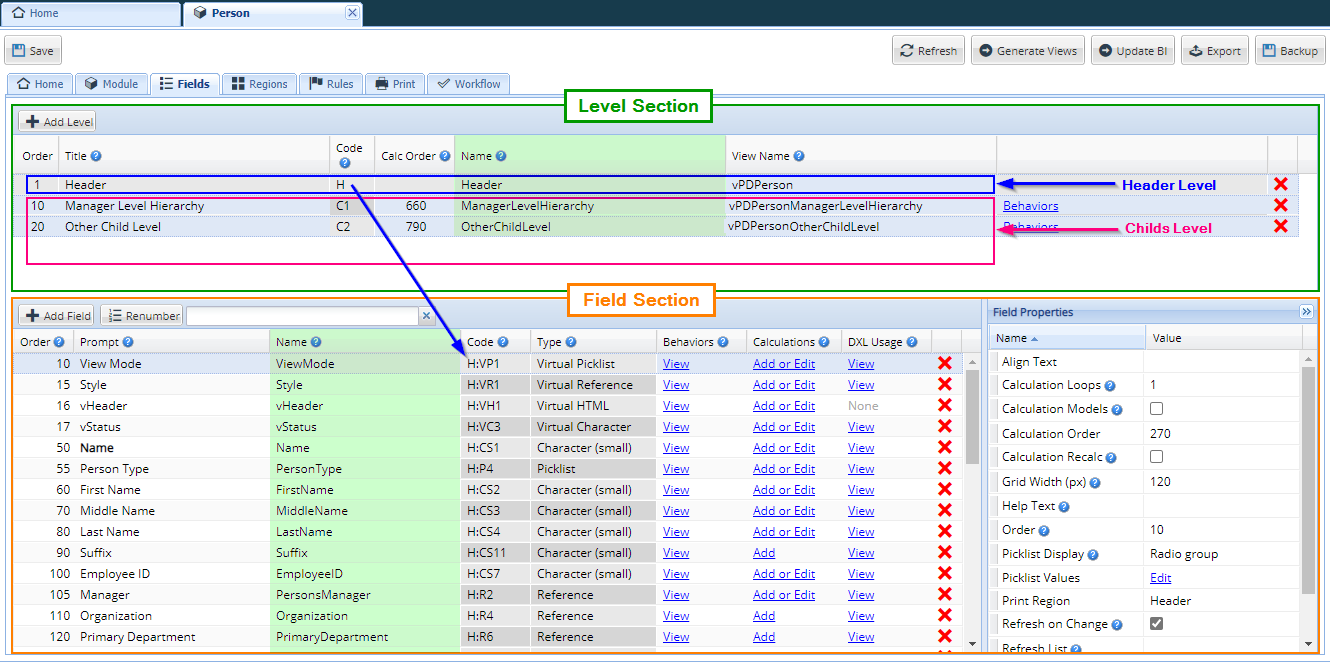This screenshot has width=1330, height=662.
Task: Show help for DXL Usage column
Action: pos(911,342)
